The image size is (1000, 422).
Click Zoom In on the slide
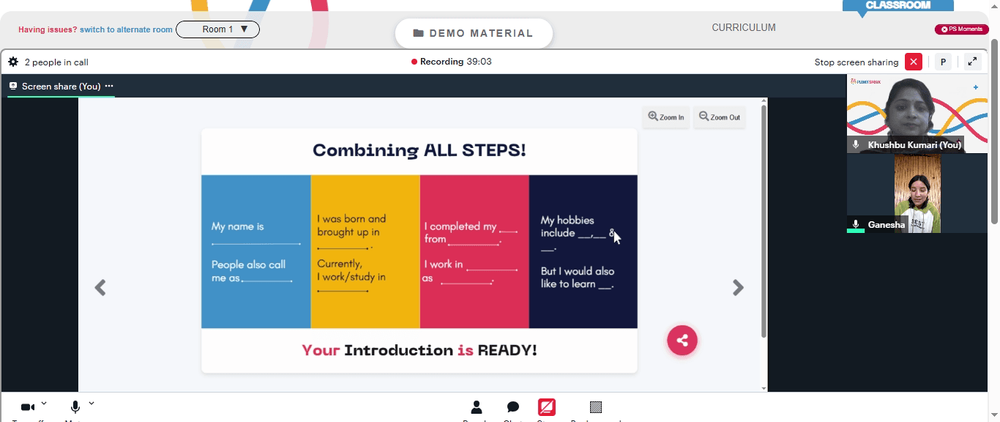coord(666,117)
